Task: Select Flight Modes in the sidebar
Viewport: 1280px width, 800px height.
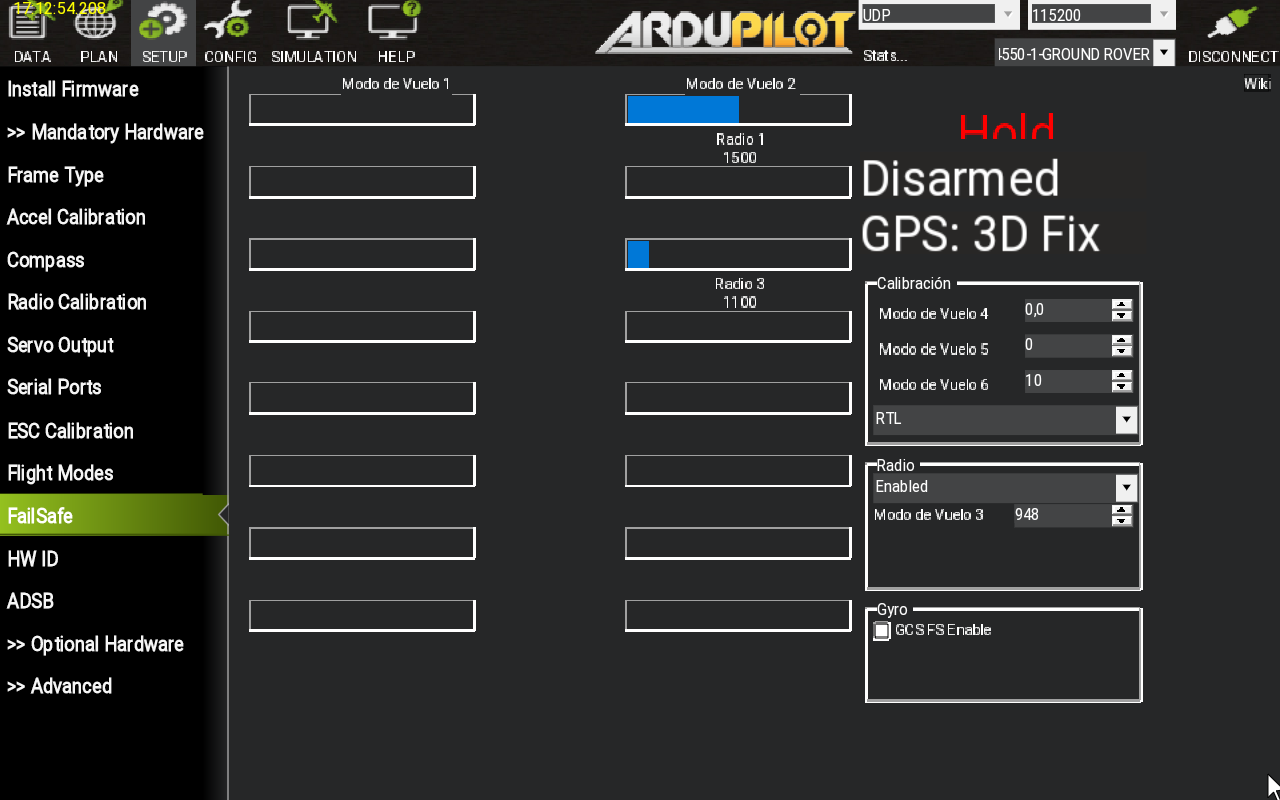Action: click(60, 473)
